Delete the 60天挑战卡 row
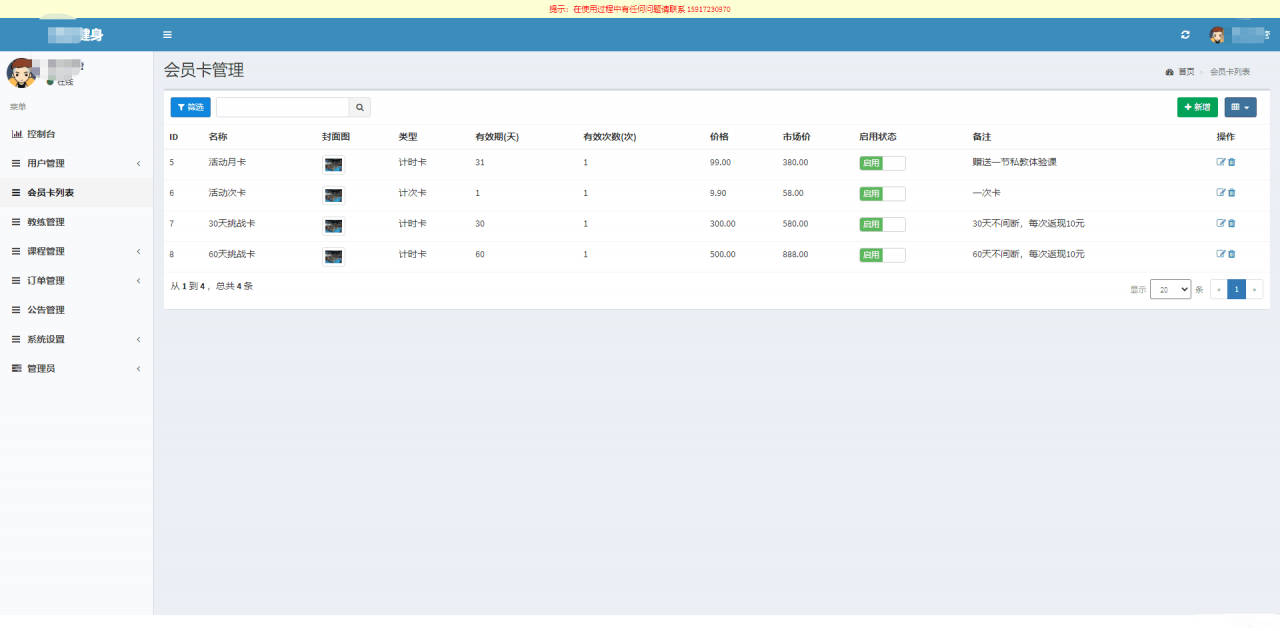 pos(1231,254)
